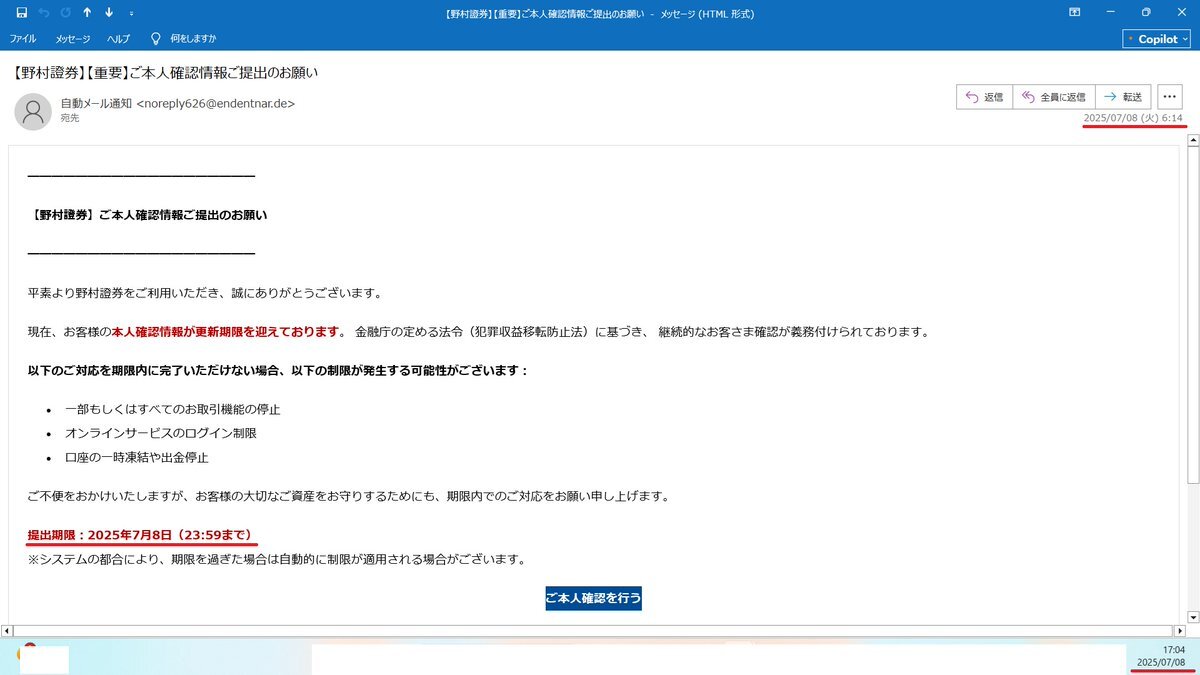1200x675 pixels.
Task: Click the vertical scrollbar up arrow
Action: click(1192, 141)
